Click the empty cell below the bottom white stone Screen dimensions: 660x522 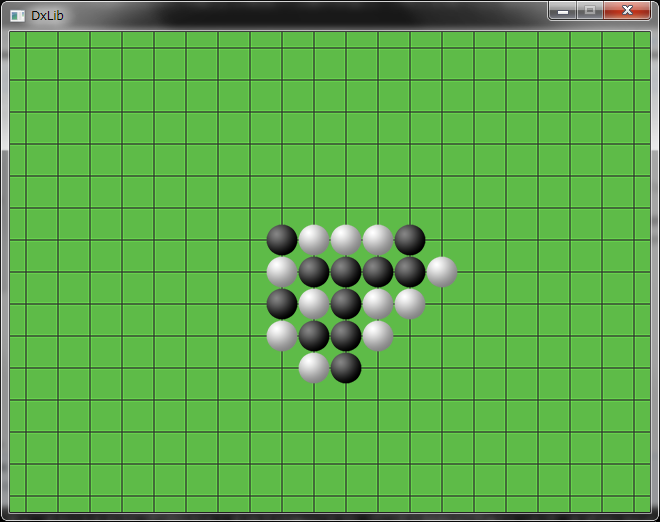pyautogui.click(x=314, y=400)
